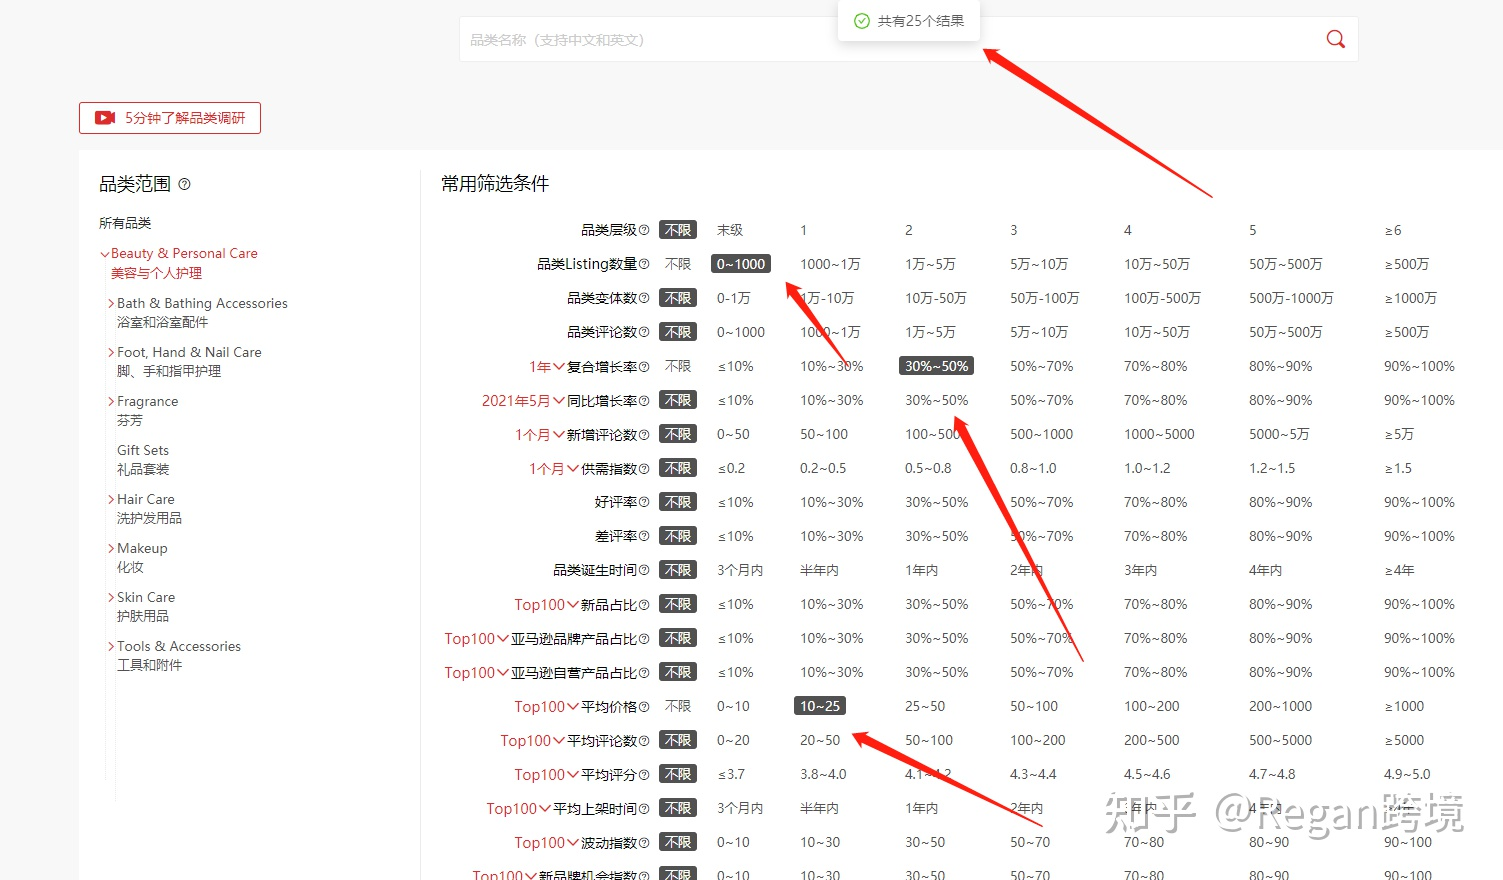
Task: Select 末级 for 品类层级
Action: (730, 229)
